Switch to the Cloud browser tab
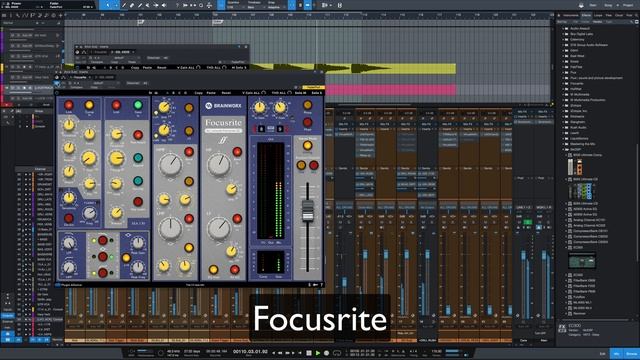Image resolution: width=640 pixels, height=360 pixels. 619,16
